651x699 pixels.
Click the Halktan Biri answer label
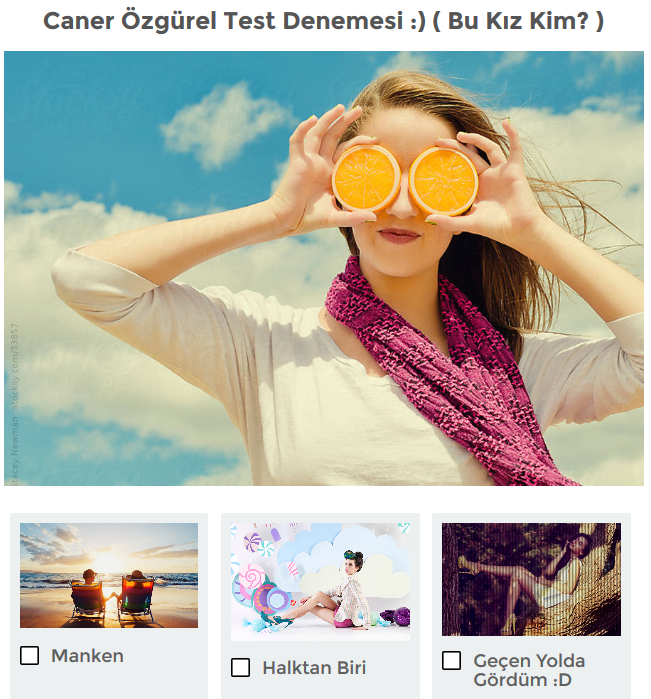[x=314, y=668]
